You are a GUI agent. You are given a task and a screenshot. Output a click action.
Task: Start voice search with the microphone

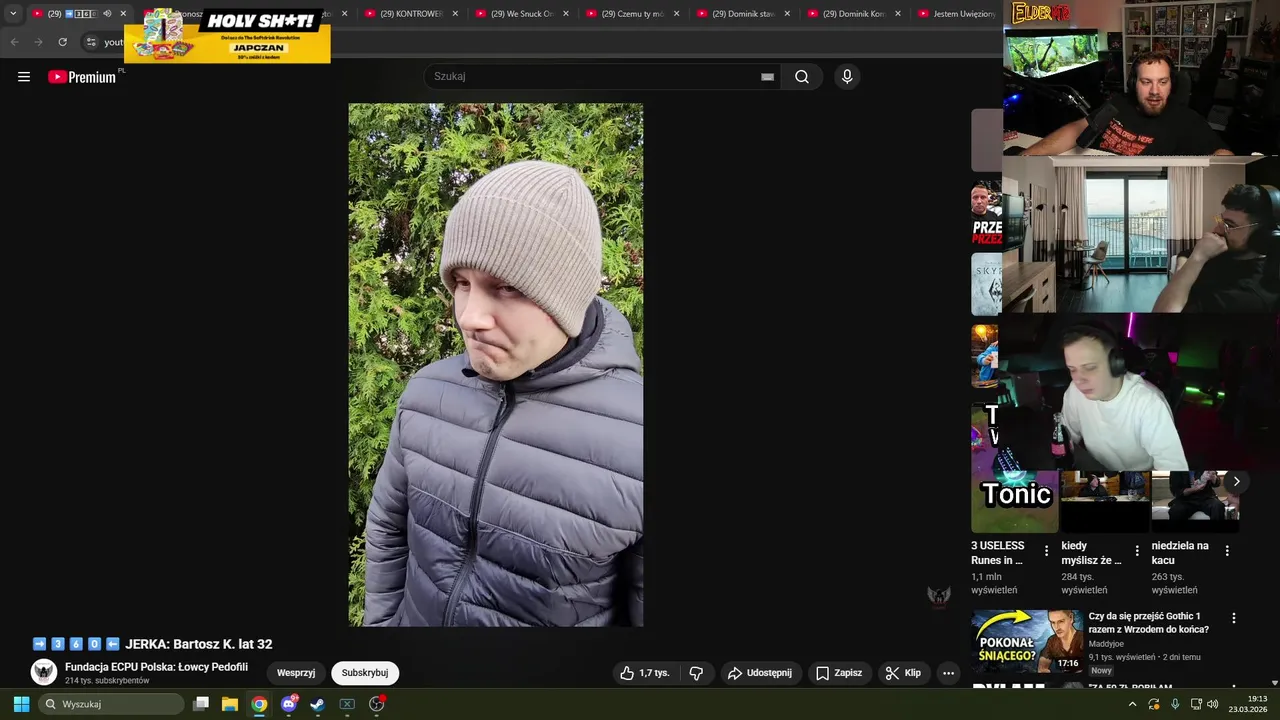pyautogui.click(x=847, y=77)
